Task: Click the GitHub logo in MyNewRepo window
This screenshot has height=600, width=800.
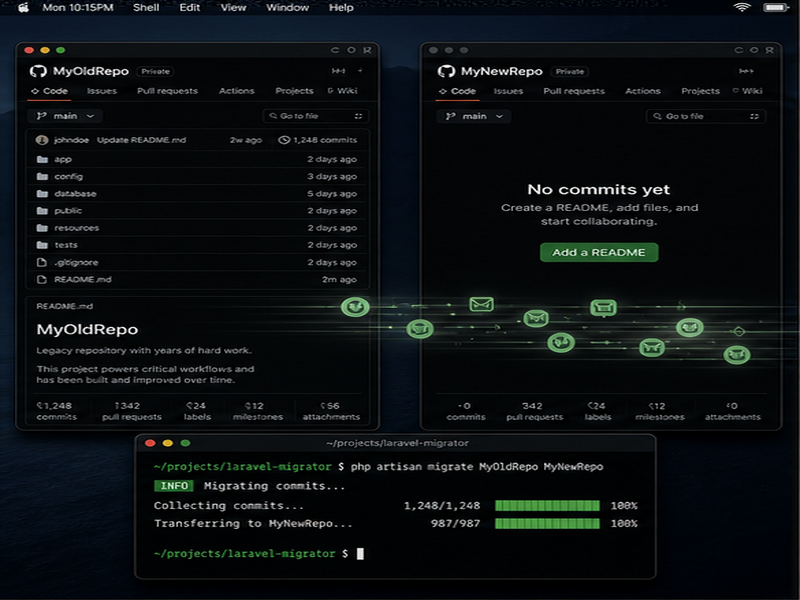Action: pyautogui.click(x=446, y=71)
